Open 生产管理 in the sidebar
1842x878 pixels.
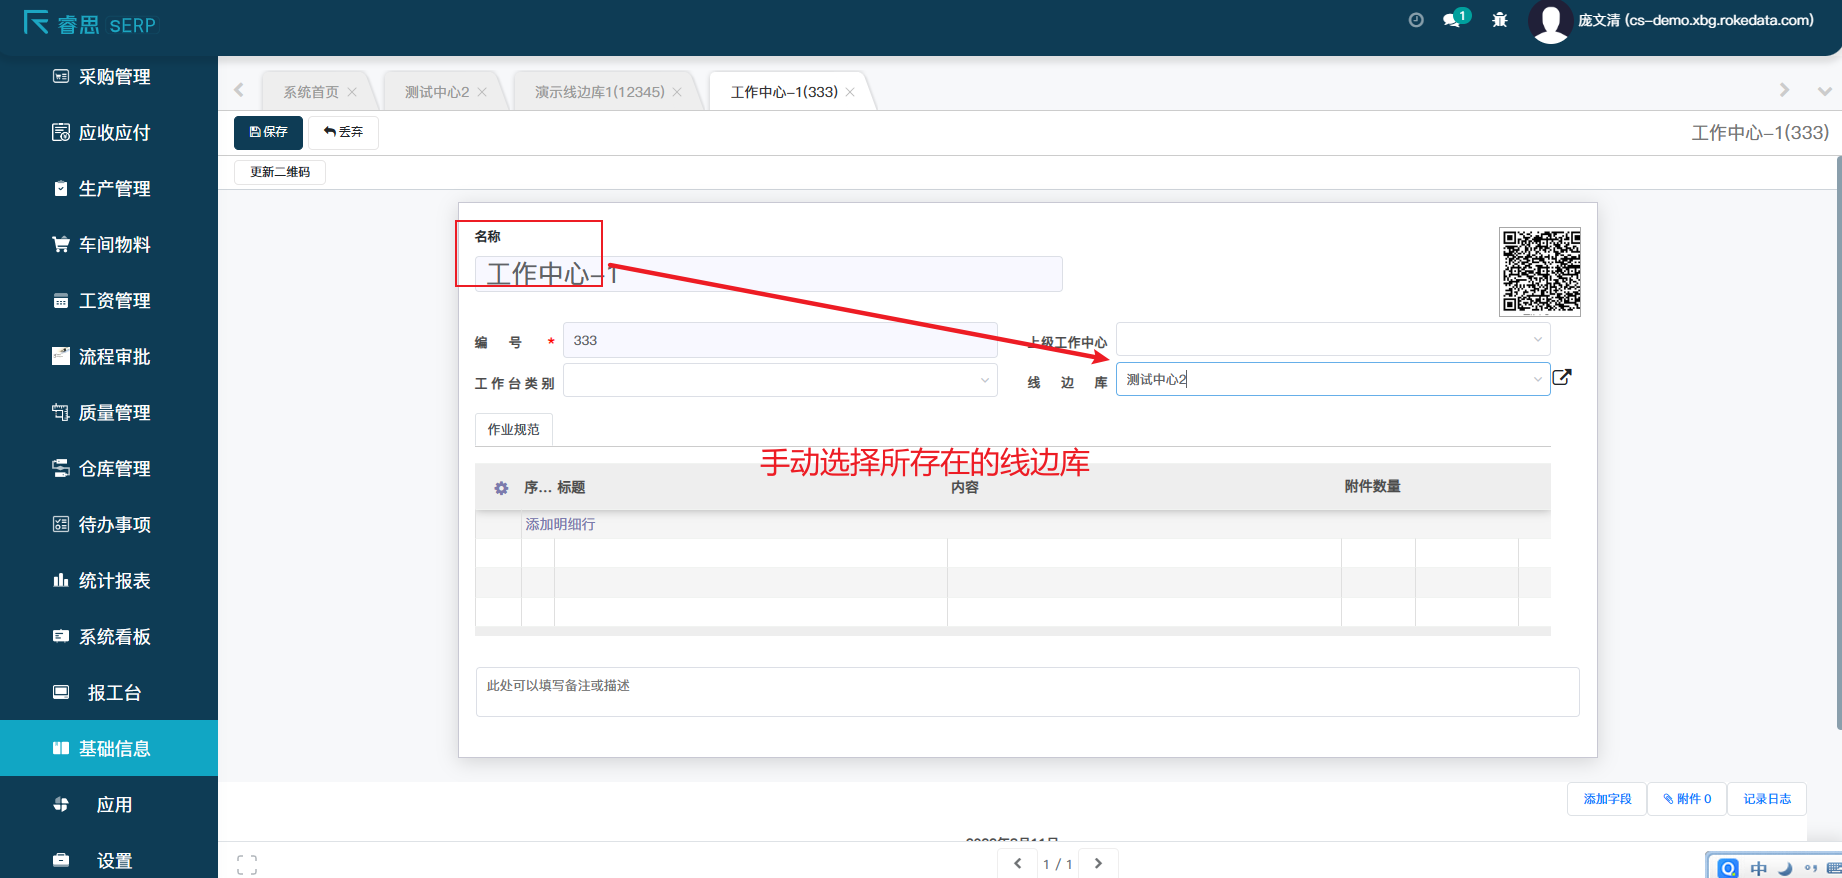(x=114, y=189)
